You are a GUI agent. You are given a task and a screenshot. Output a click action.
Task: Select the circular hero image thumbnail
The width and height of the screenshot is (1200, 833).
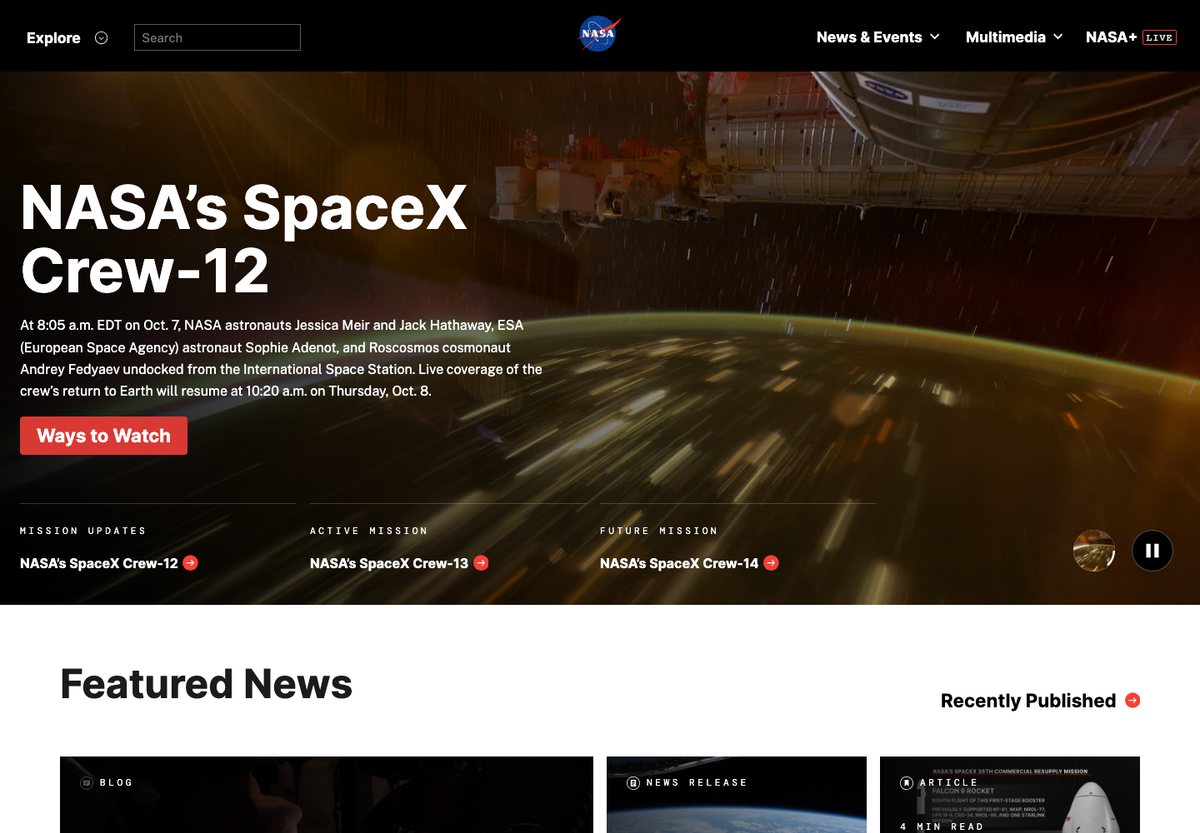coord(1094,550)
